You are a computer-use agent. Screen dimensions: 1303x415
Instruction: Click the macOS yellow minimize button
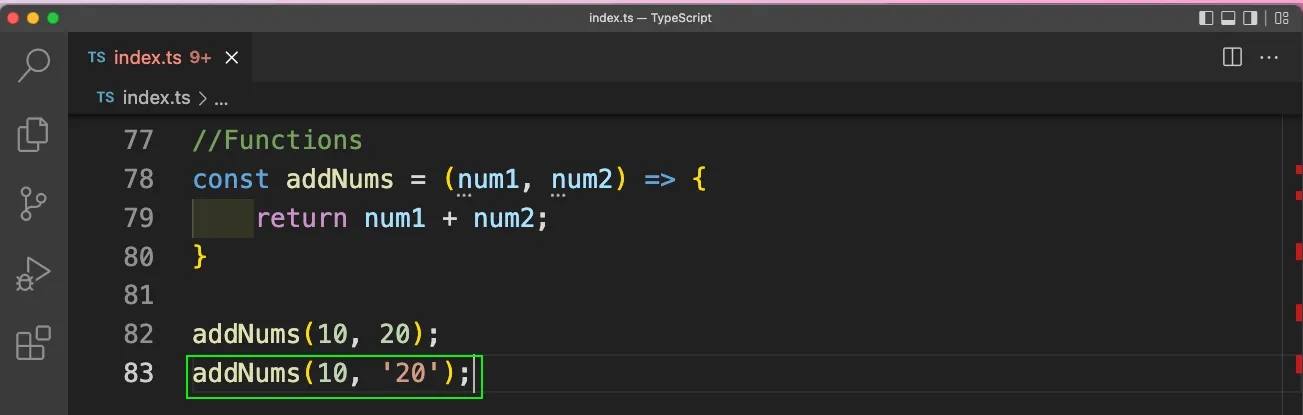[x=33, y=18]
